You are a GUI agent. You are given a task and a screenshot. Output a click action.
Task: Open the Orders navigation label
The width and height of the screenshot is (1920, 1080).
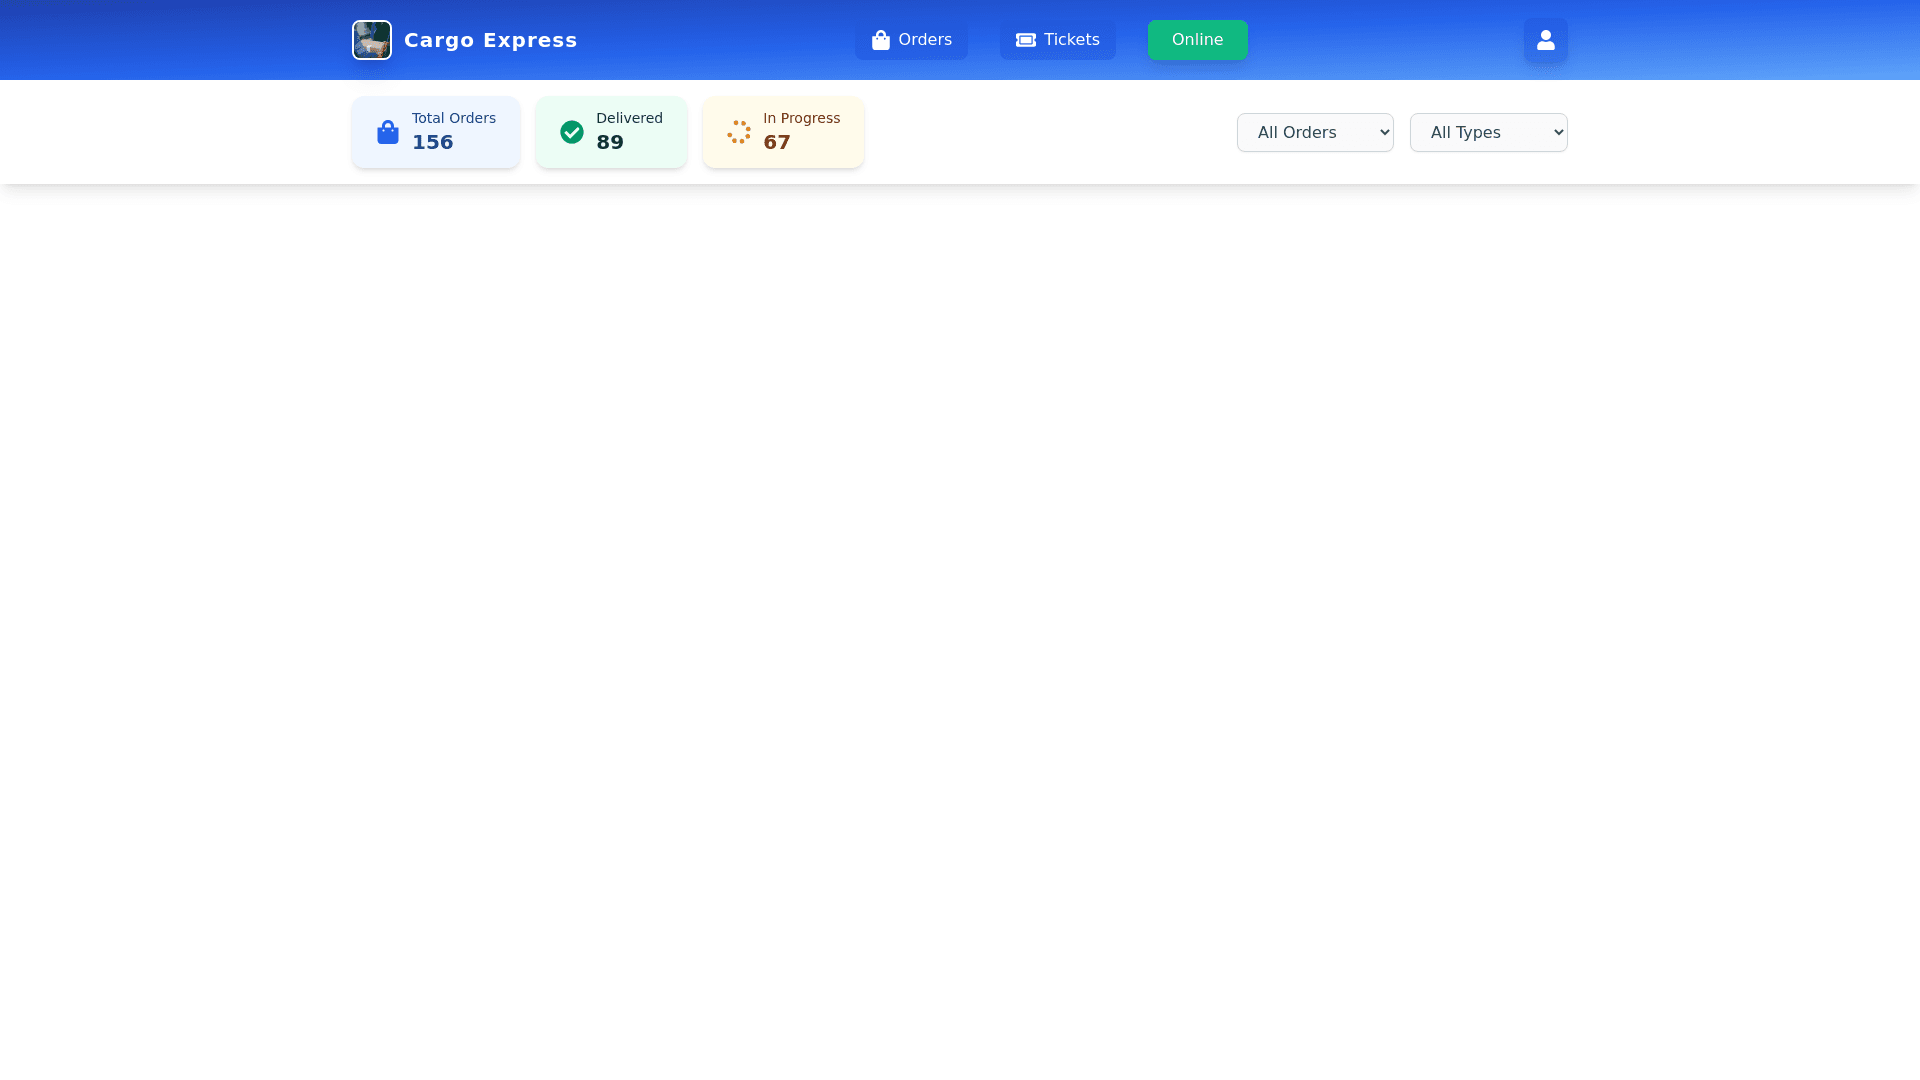point(924,40)
